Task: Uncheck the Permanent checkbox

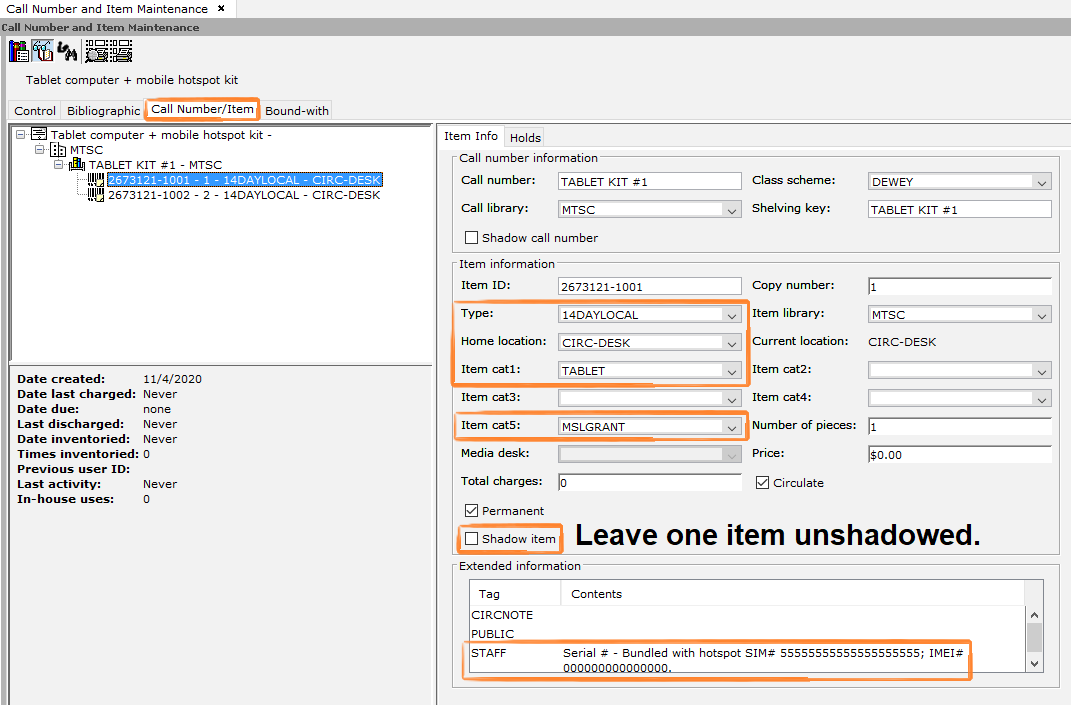Action: click(471, 511)
